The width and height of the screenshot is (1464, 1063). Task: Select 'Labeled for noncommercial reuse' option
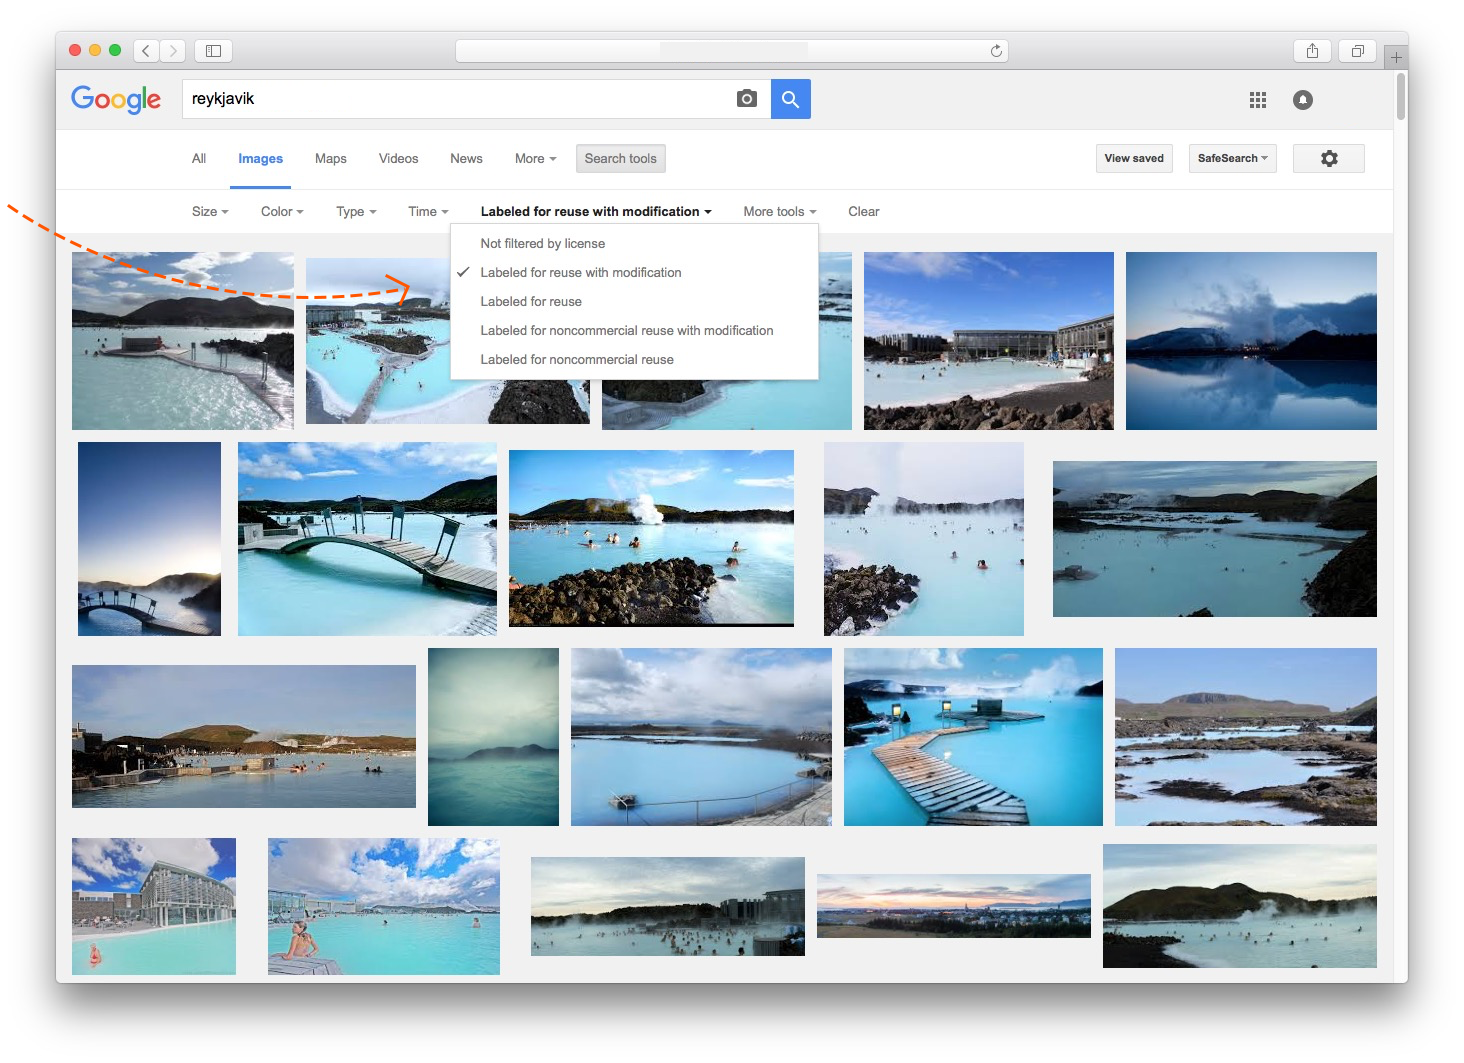click(576, 360)
